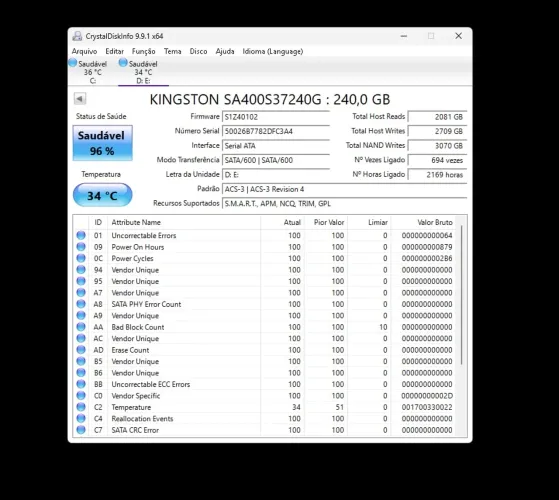Screen dimensions: 559x500
Task: Click the Recursos Suportados field
Action: [344, 204]
